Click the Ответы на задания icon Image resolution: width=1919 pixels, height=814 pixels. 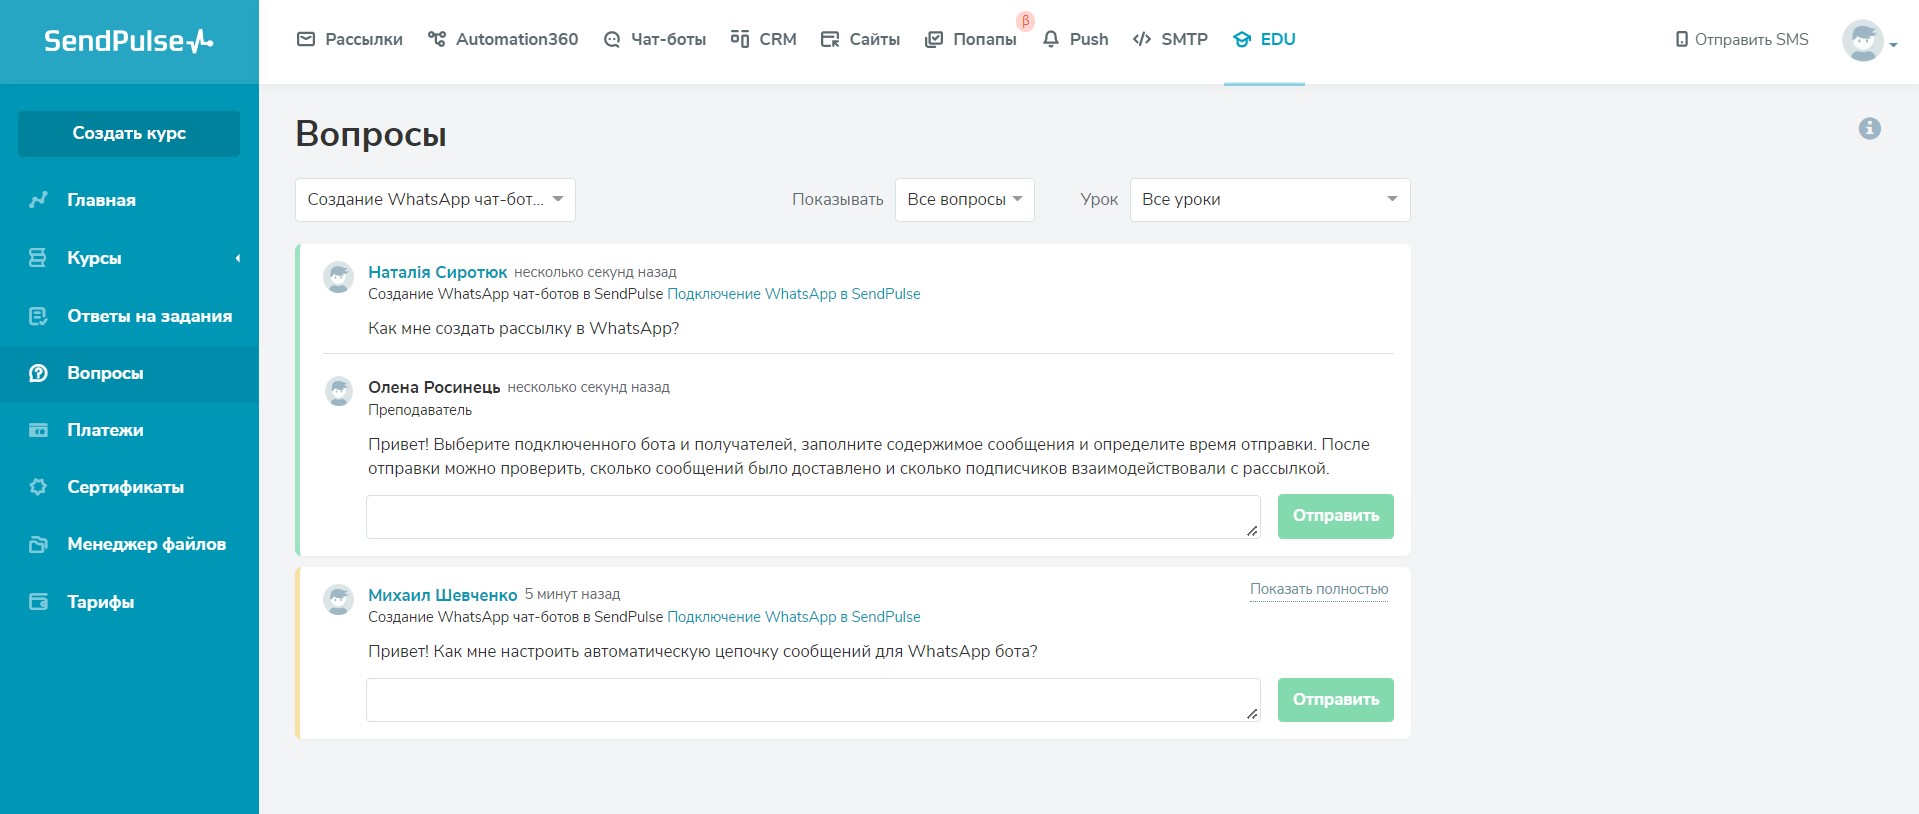(38, 316)
